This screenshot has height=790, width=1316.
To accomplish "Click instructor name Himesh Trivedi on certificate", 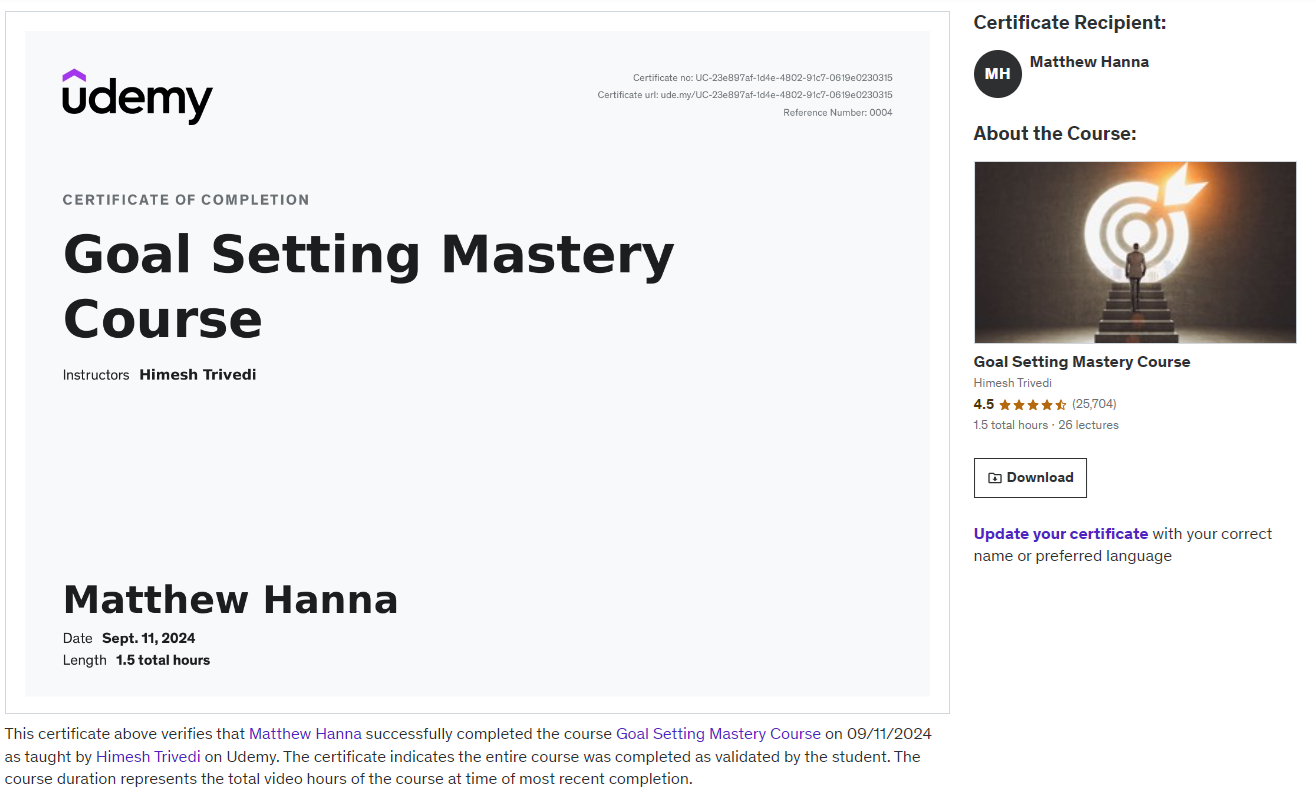I will [x=198, y=375].
